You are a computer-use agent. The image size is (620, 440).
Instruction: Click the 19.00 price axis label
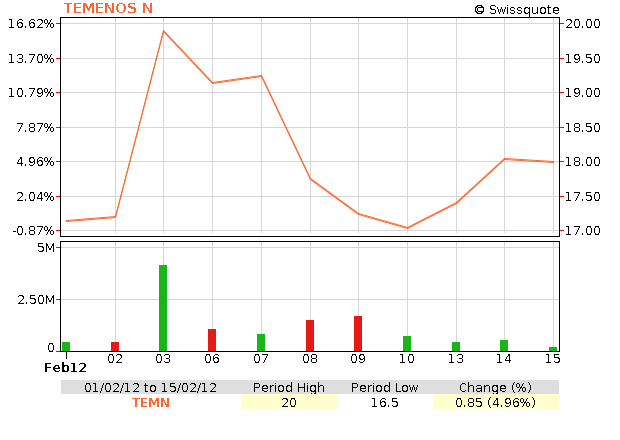(582, 93)
